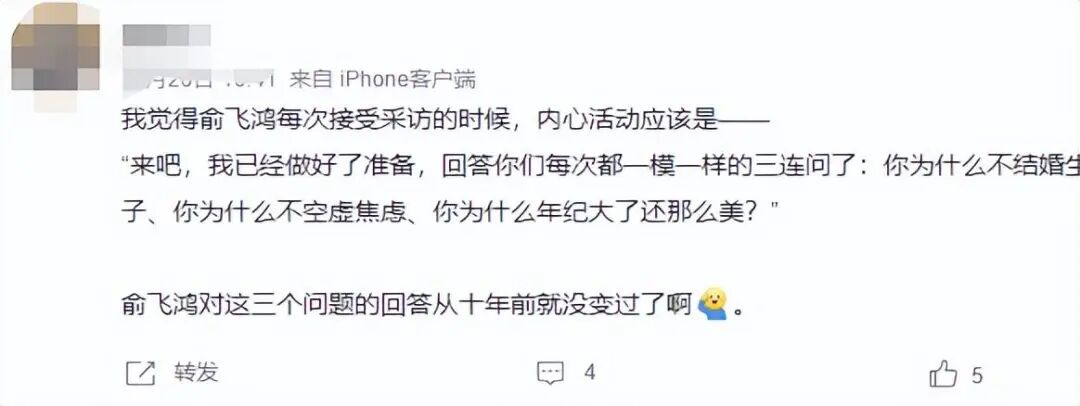Screen dimensions: 1080x406
Task: Click the blurred post timestamp
Action: tap(198, 81)
